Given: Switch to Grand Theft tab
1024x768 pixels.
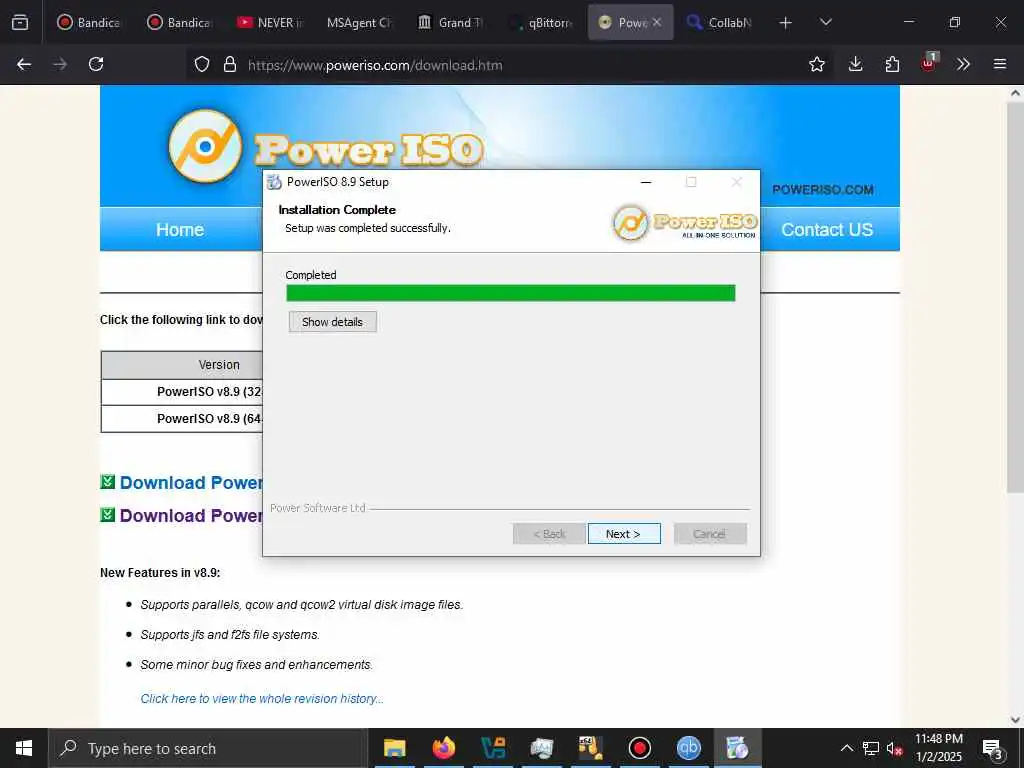Looking at the screenshot, I should pos(449,23).
